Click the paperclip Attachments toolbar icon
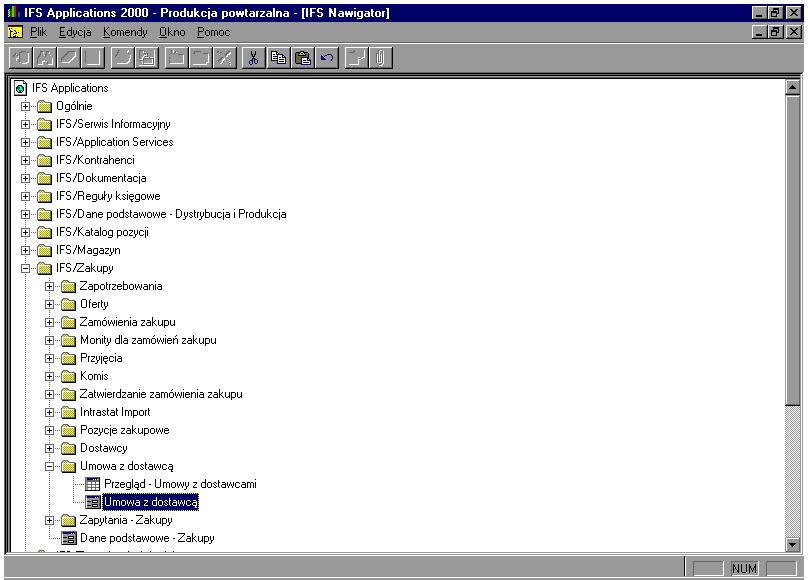 (x=380, y=58)
